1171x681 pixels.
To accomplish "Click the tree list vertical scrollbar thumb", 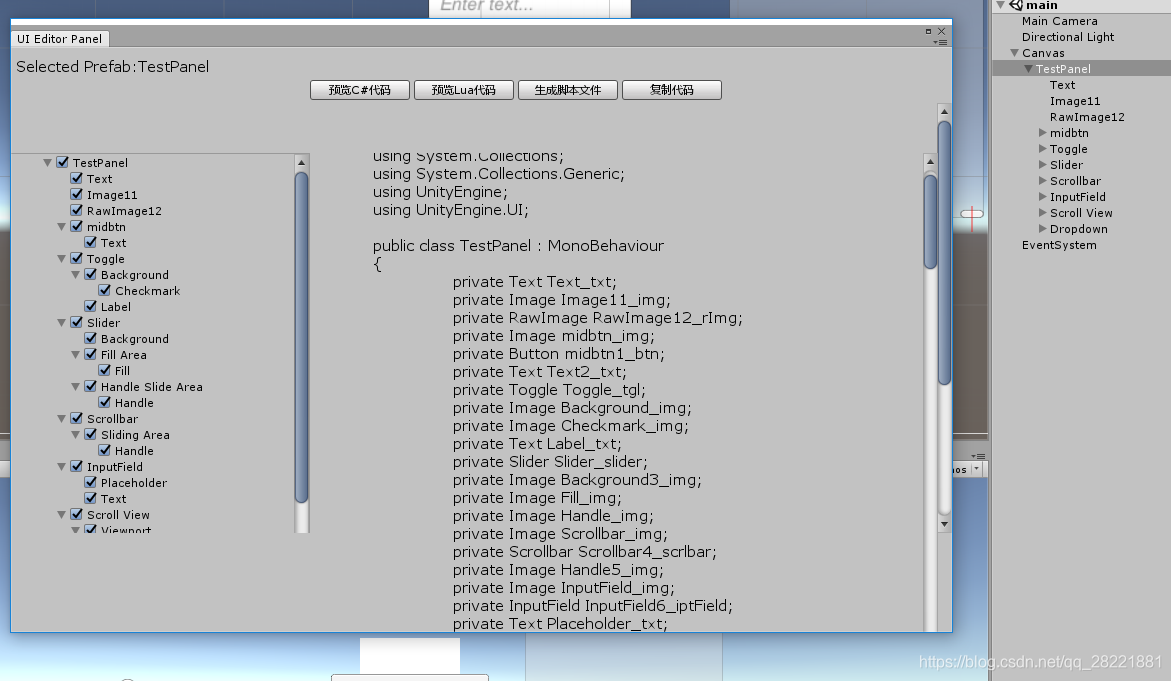I will click(x=302, y=337).
